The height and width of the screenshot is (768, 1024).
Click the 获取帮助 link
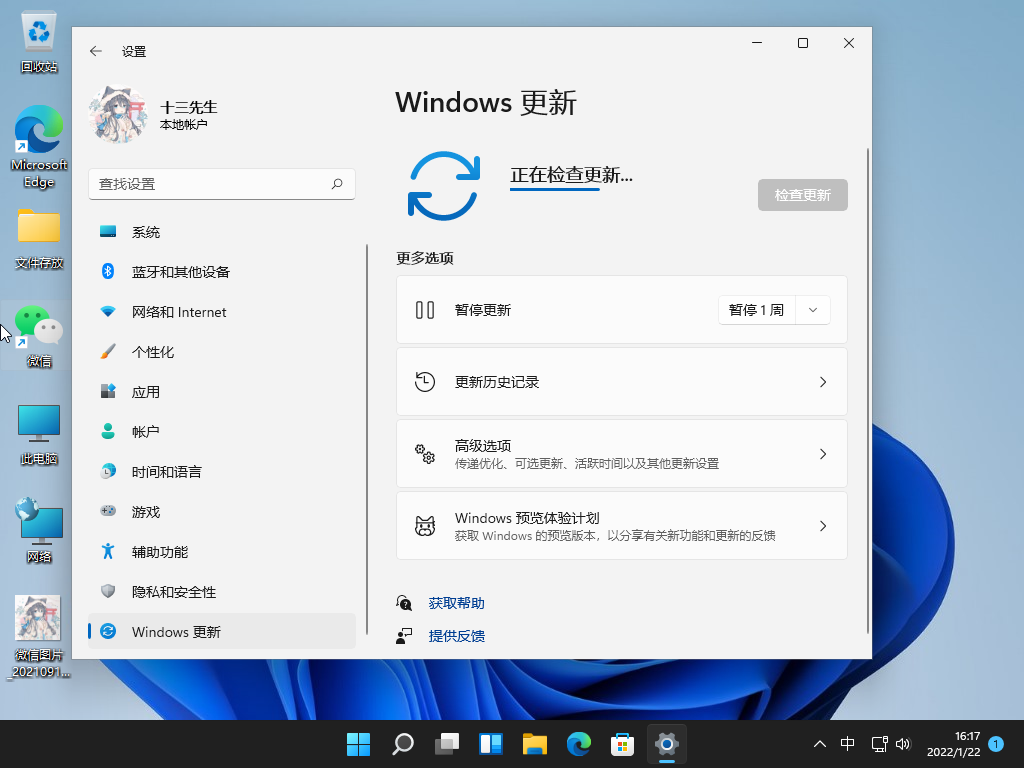(456, 603)
